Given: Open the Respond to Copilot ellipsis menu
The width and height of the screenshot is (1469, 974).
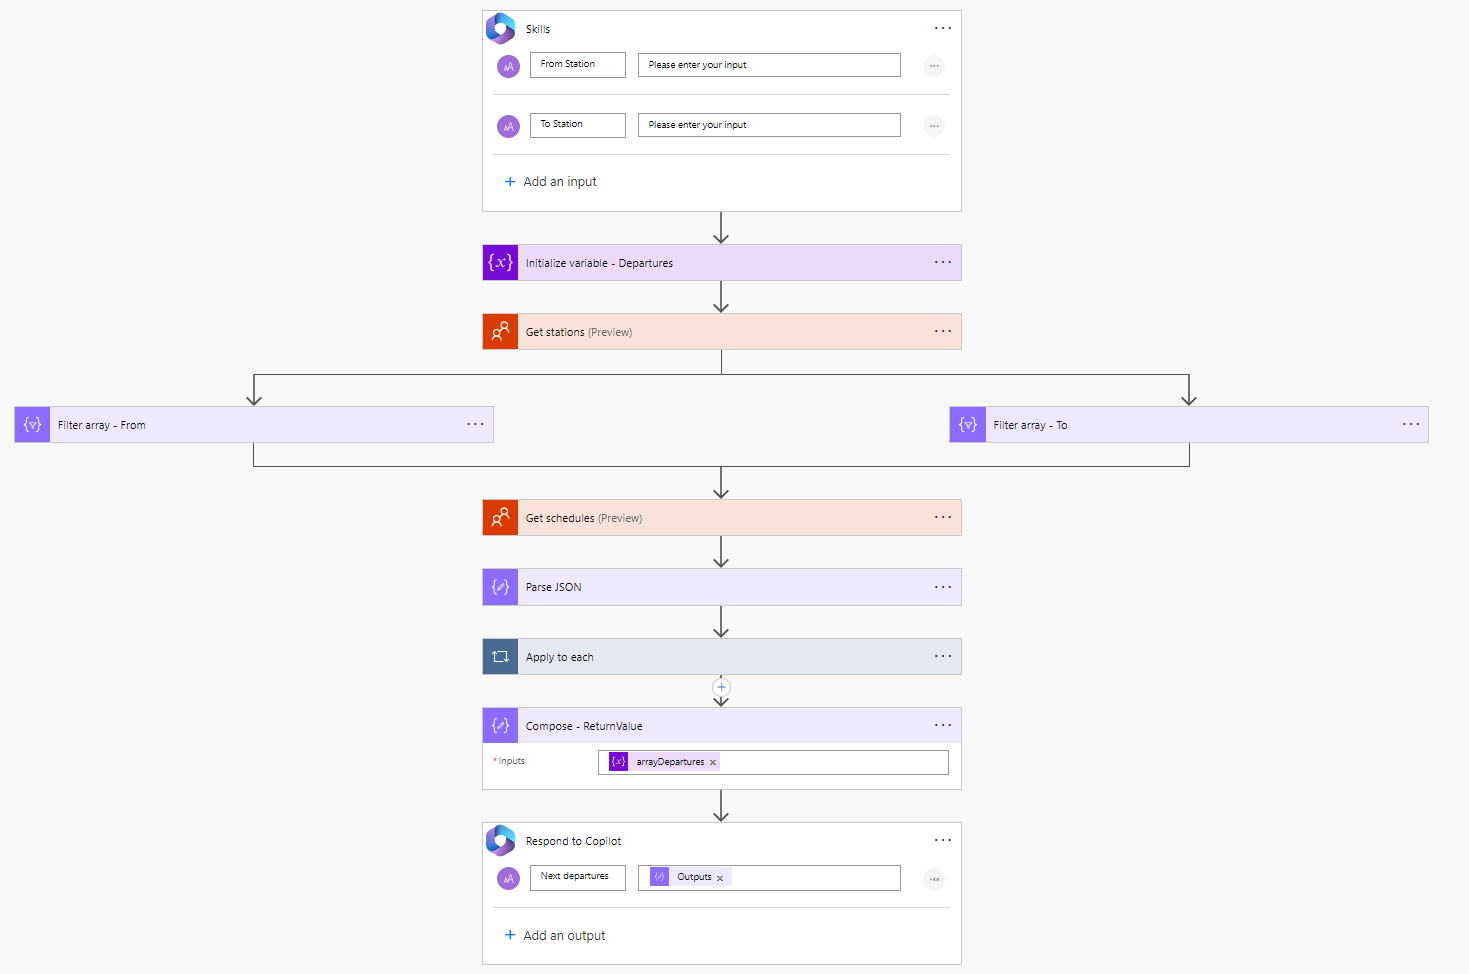Looking at the screenshot, I should pyautogui.click(x=942, y=841).
